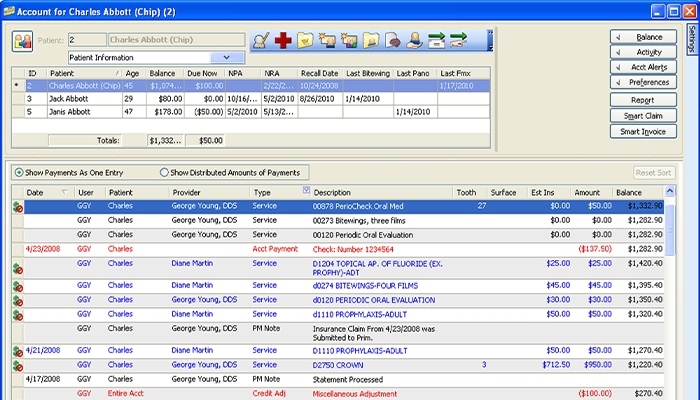The height and width of the screenshot is (400, 700).
Task: Click status icon on the D2750 CROWN row
Action: (17, 365)
